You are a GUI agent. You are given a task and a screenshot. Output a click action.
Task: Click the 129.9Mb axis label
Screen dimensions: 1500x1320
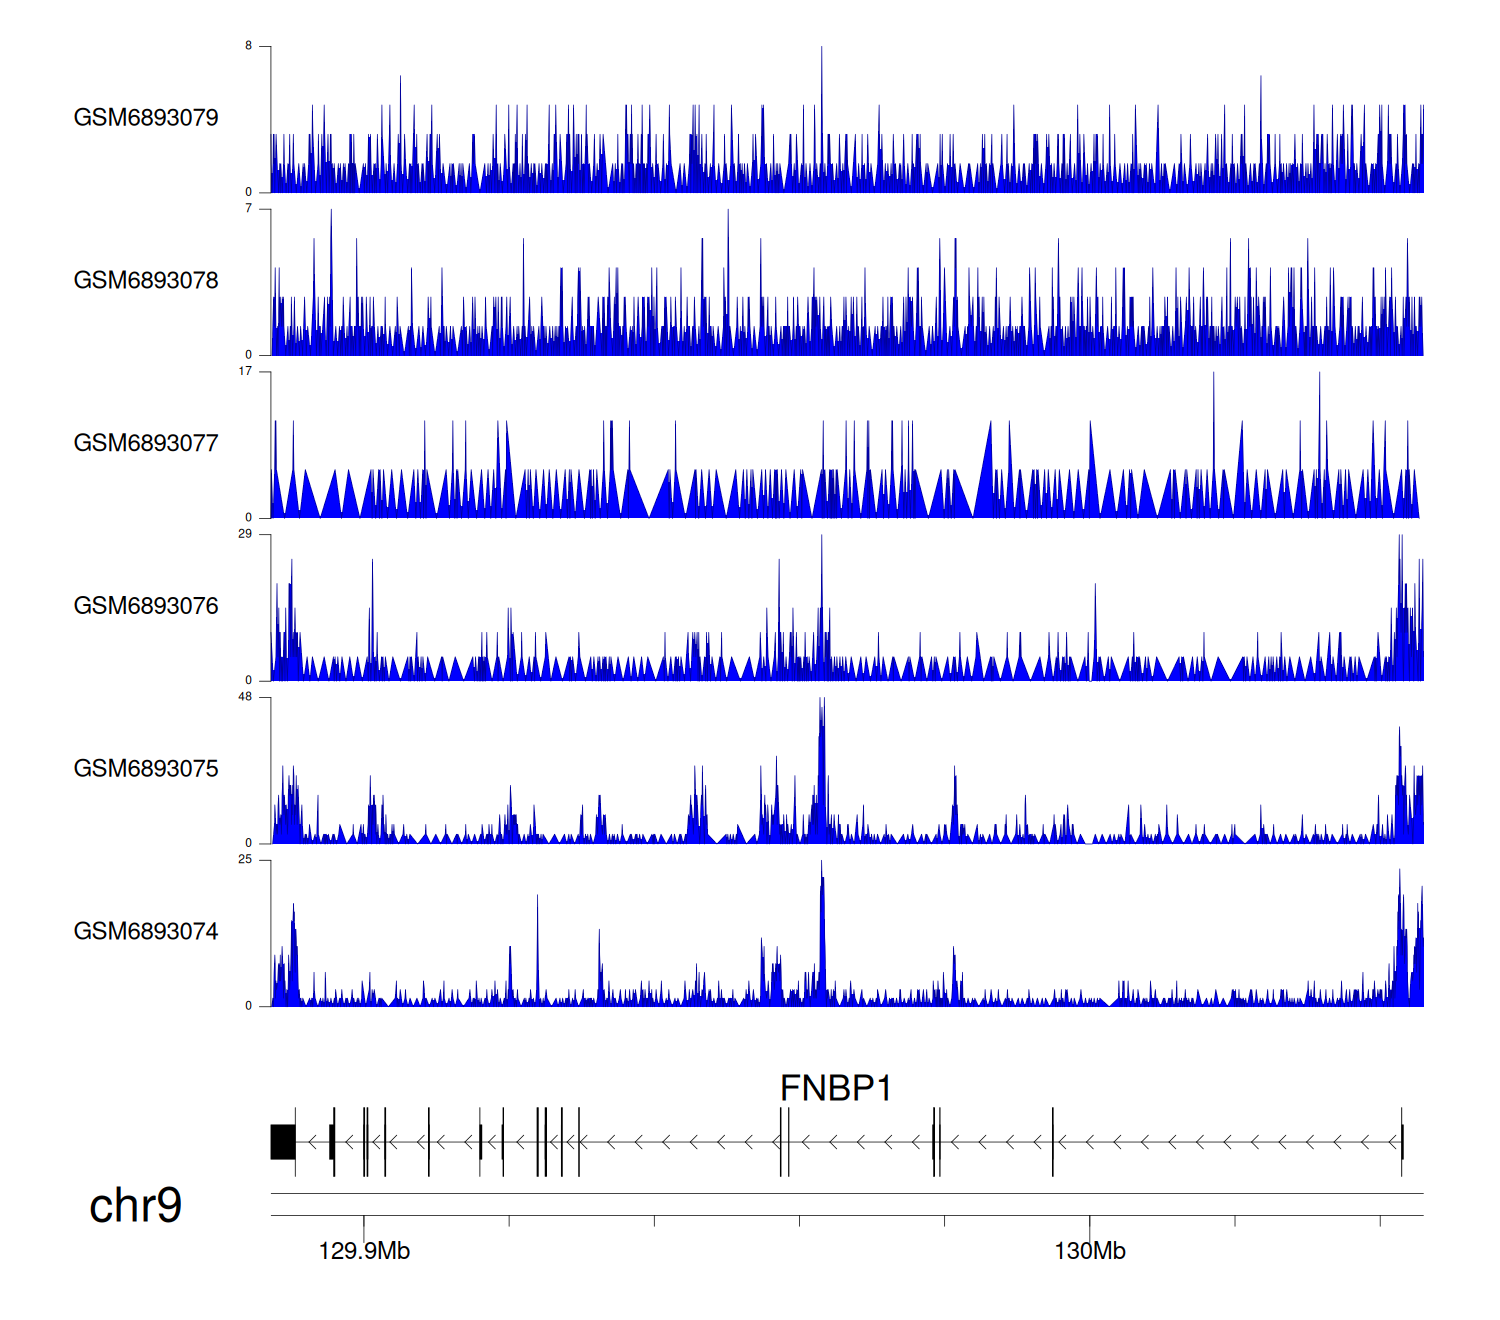(364, 1252)
